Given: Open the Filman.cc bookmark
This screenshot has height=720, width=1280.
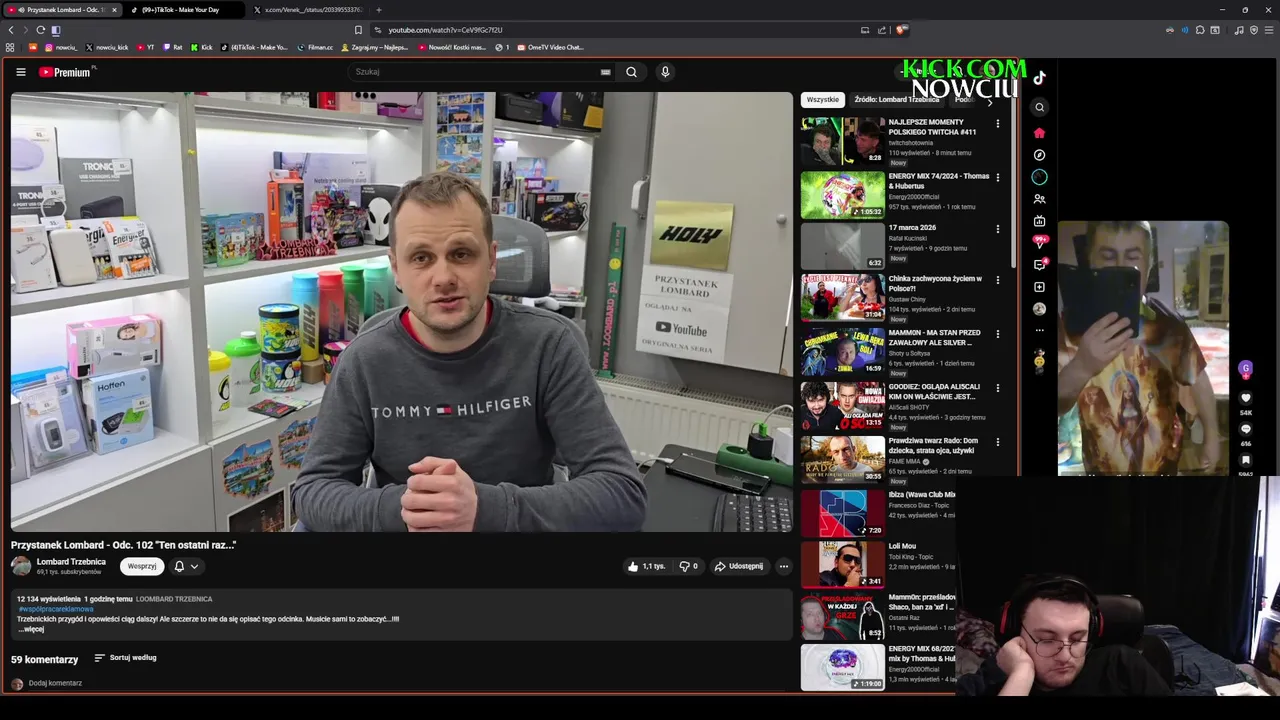Looking at the screenshot, I should coord(315,47).
